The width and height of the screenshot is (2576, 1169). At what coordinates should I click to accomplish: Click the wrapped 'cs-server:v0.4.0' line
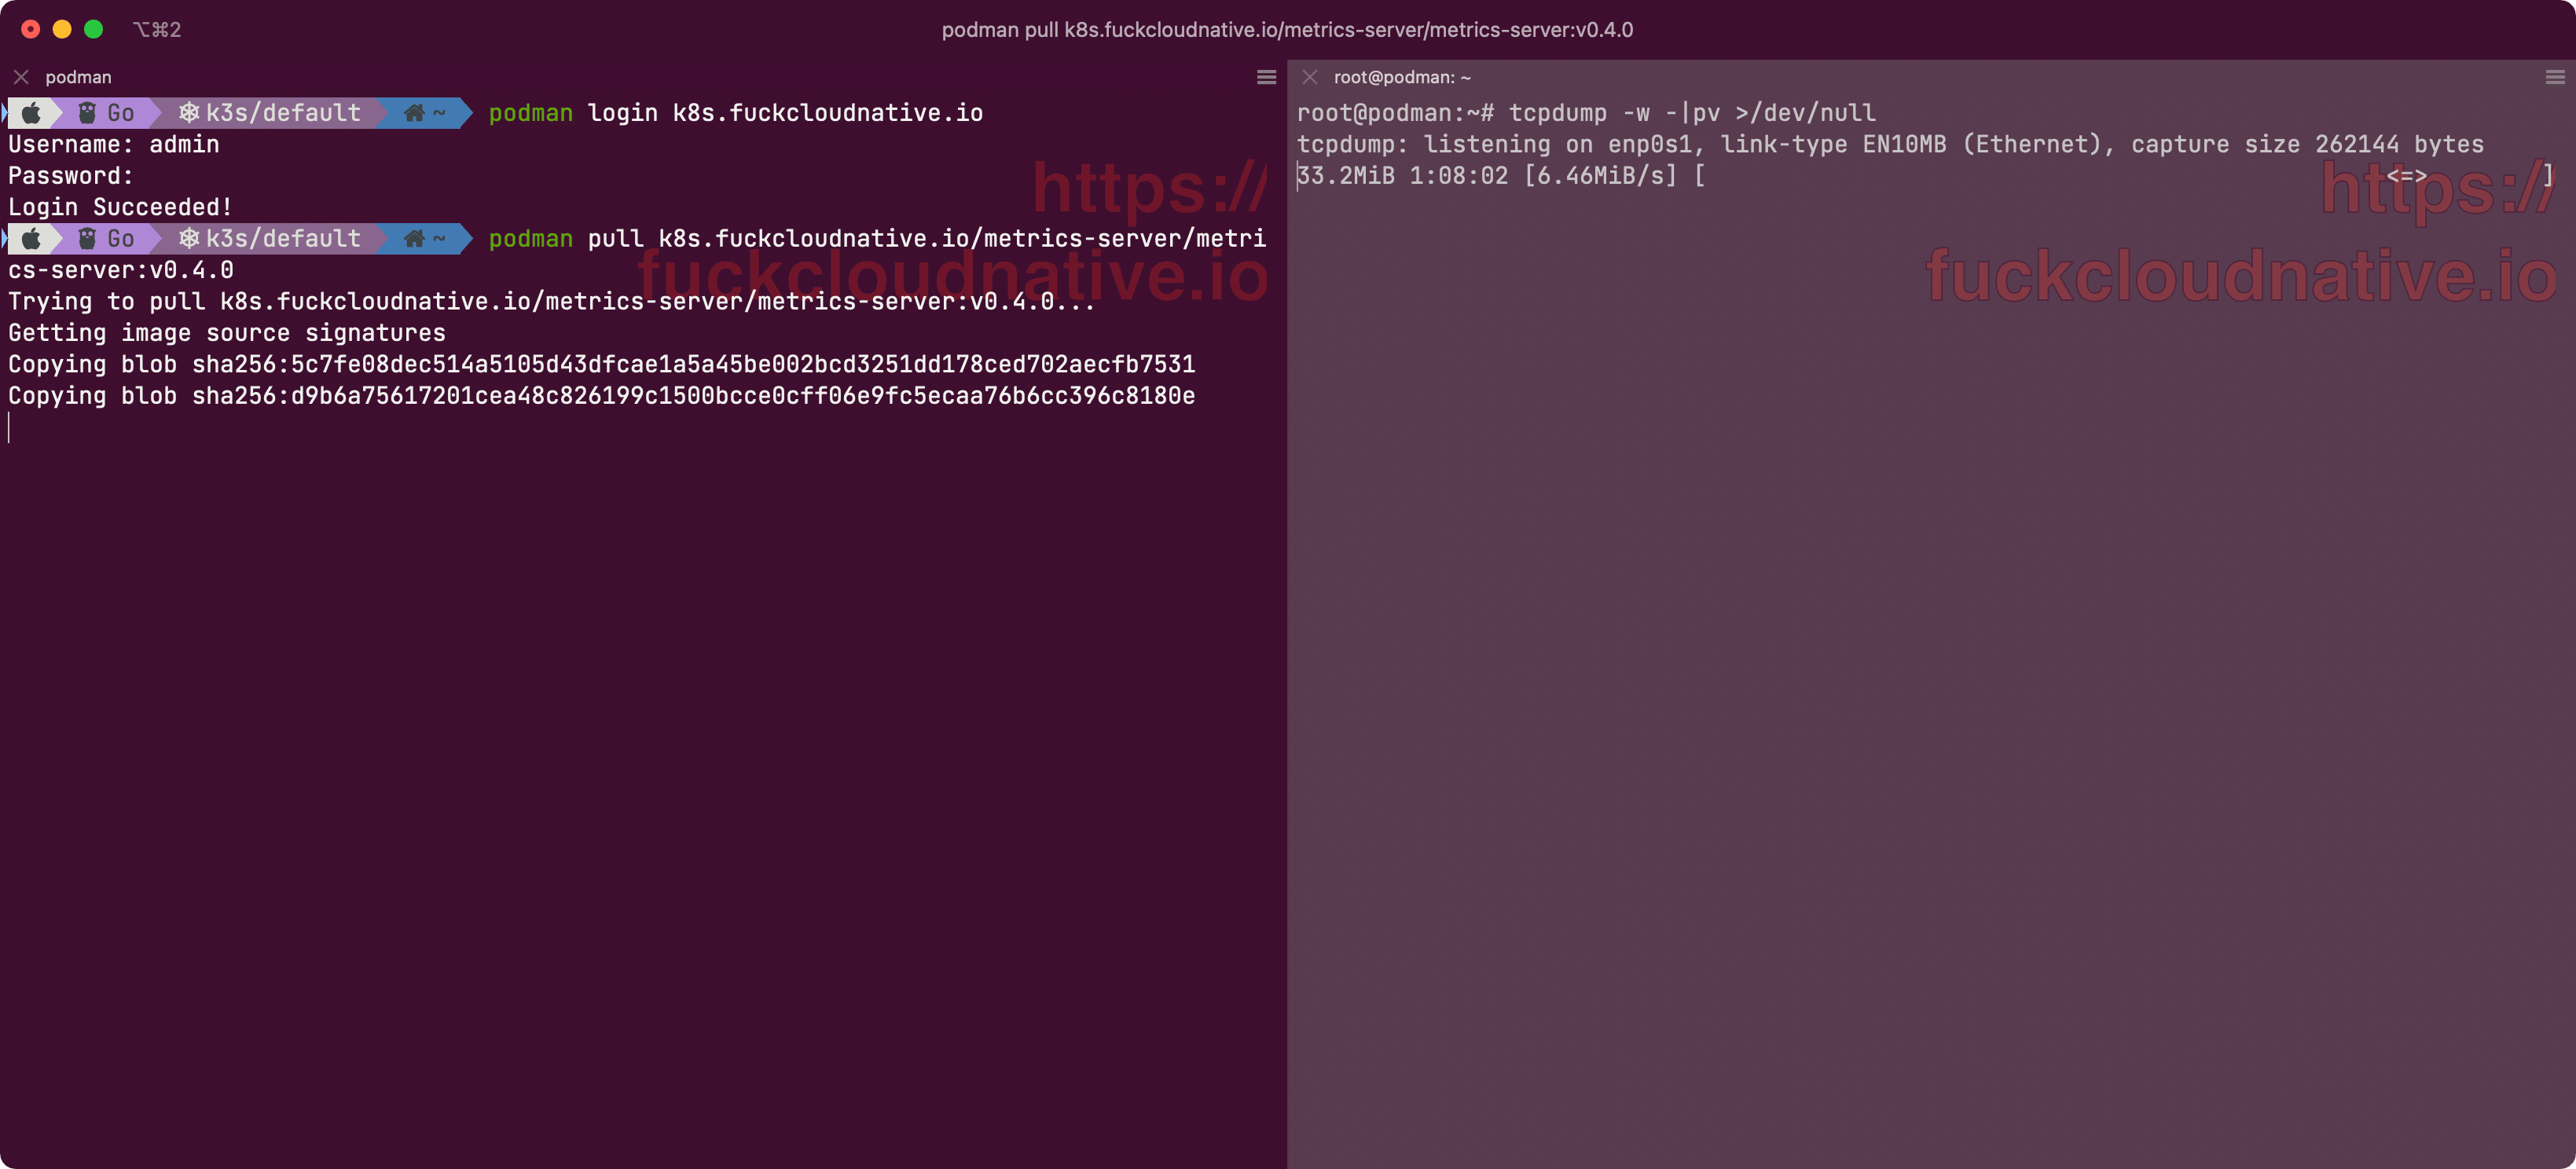pyautogui.click(x=121, y=270)
